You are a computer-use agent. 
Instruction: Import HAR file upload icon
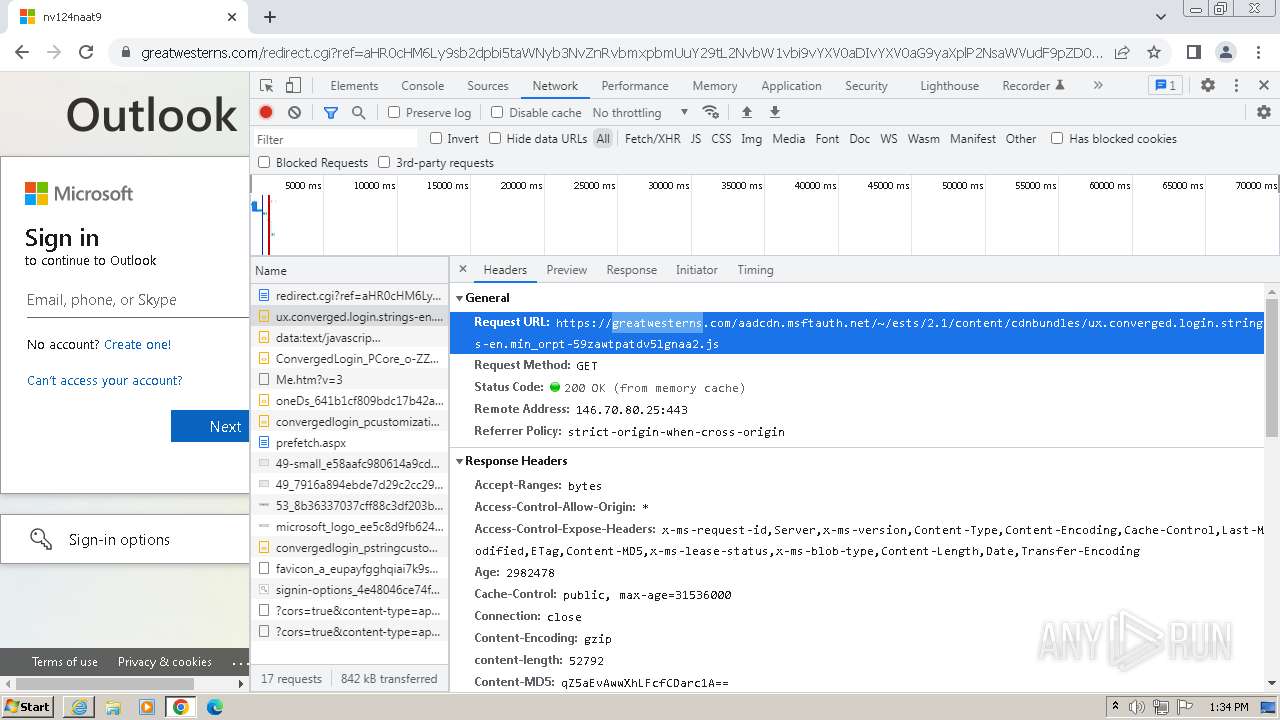point(746,112)
